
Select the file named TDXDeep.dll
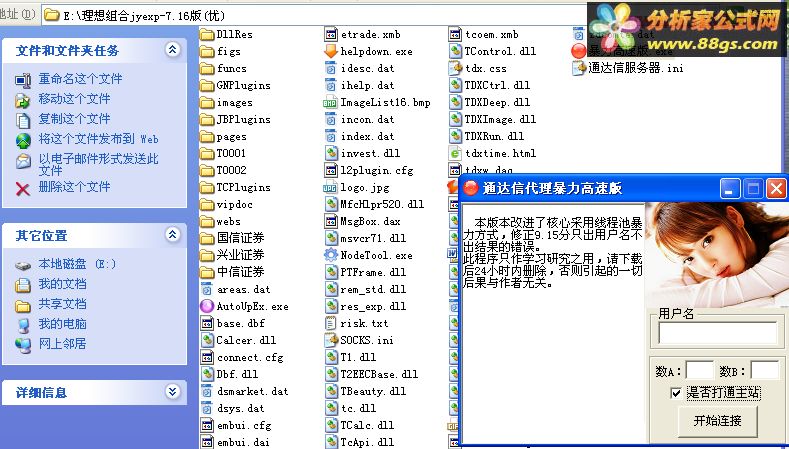pos(497,102)
